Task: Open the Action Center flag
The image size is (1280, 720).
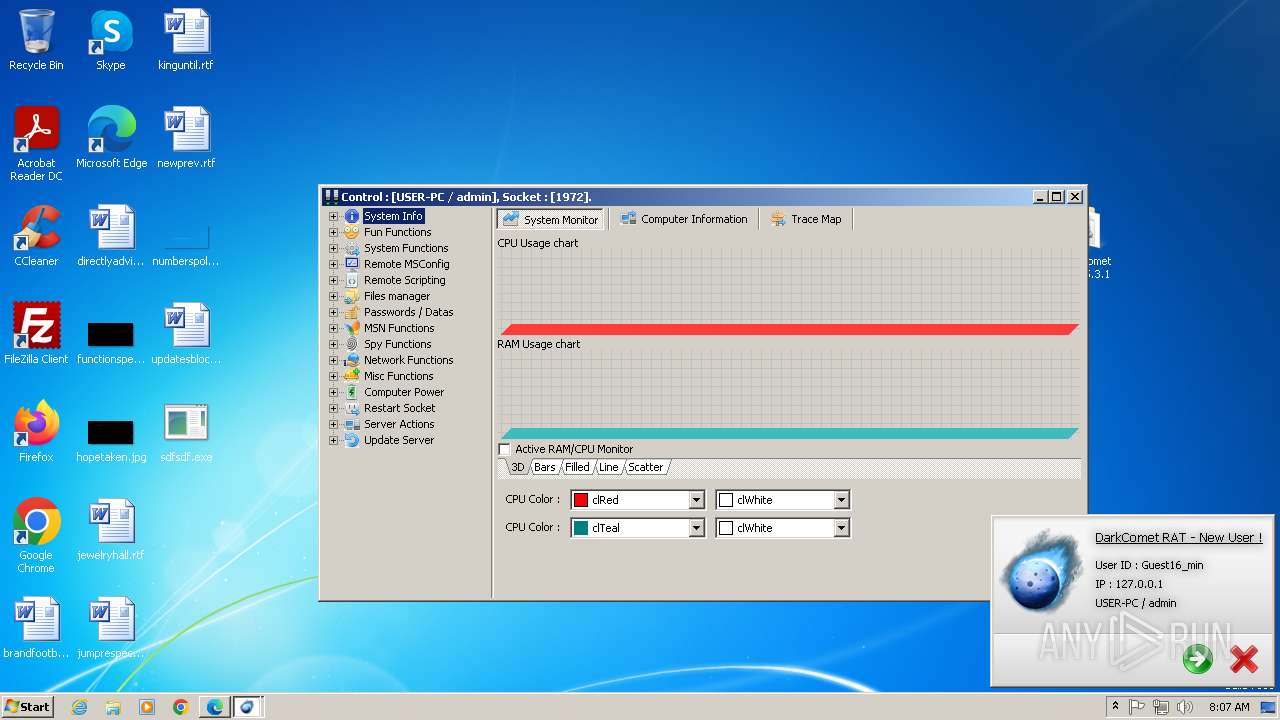Action: coord(1137,707)
